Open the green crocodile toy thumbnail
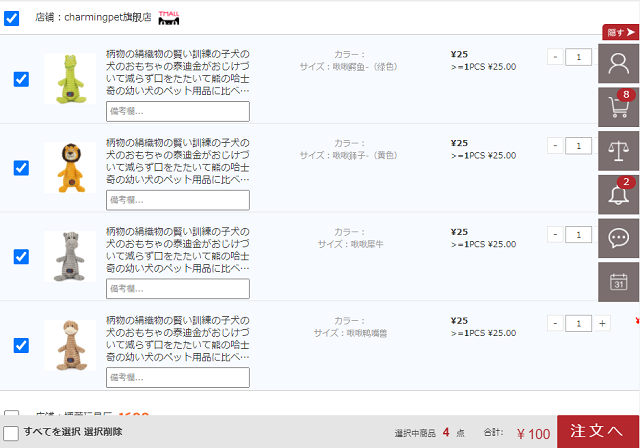This screenshot has height=448, width=640. coord(70,79)
